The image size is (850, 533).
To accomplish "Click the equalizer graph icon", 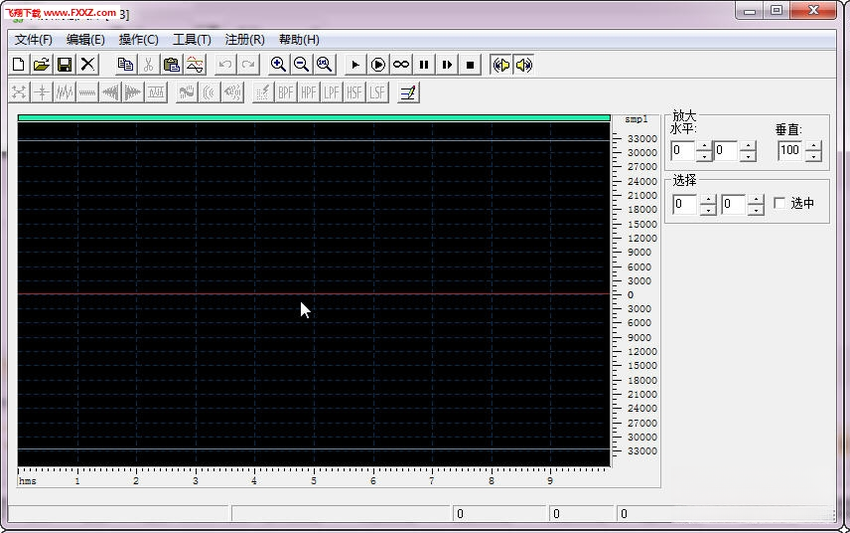I will click(156, 93).
